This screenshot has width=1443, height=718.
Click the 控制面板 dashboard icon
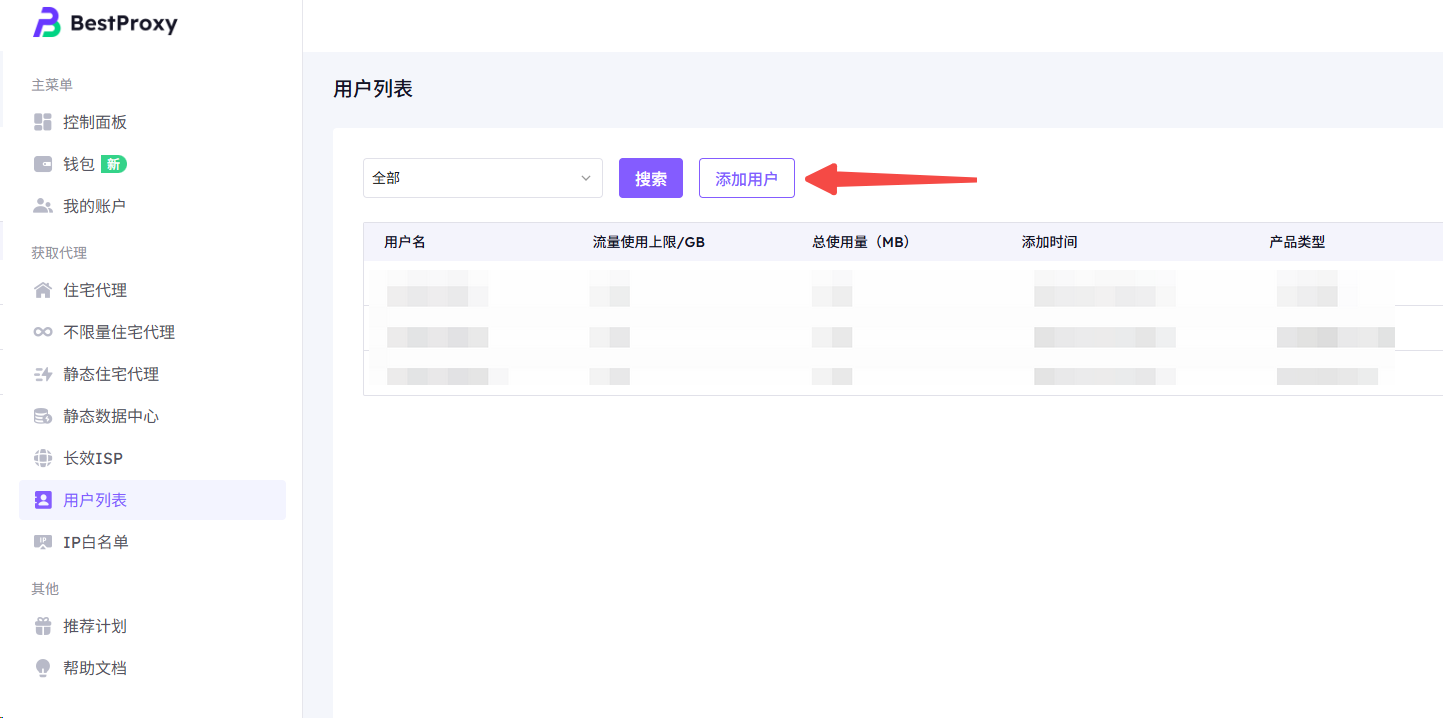coord(43,122)
